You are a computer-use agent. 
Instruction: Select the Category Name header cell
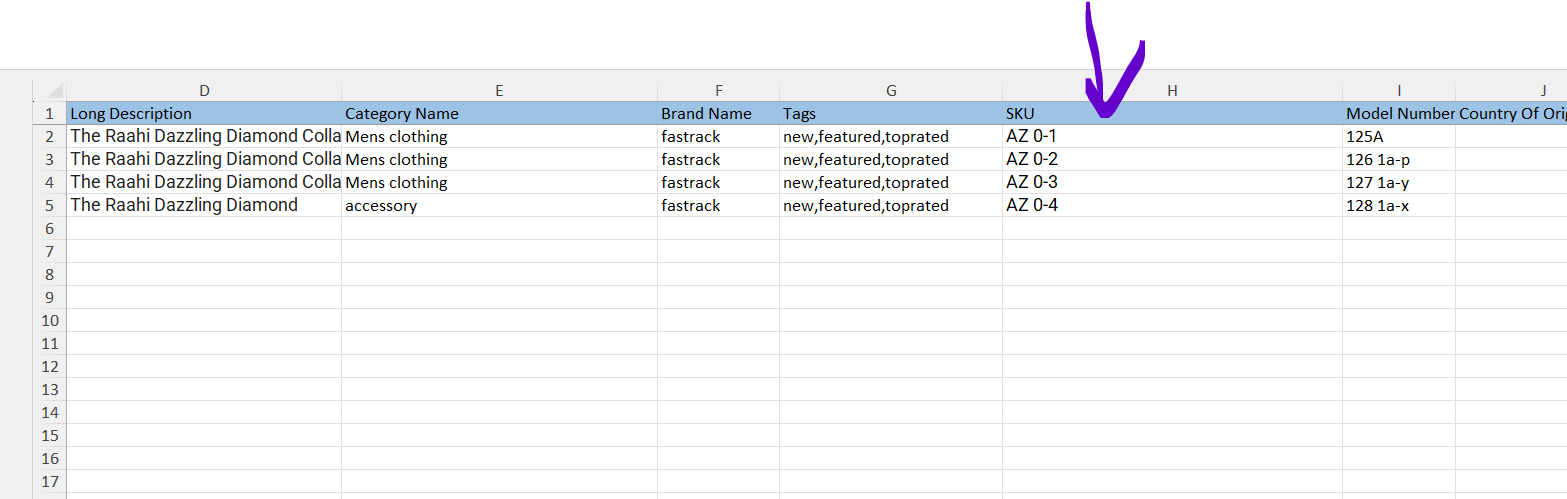[499, 113]
